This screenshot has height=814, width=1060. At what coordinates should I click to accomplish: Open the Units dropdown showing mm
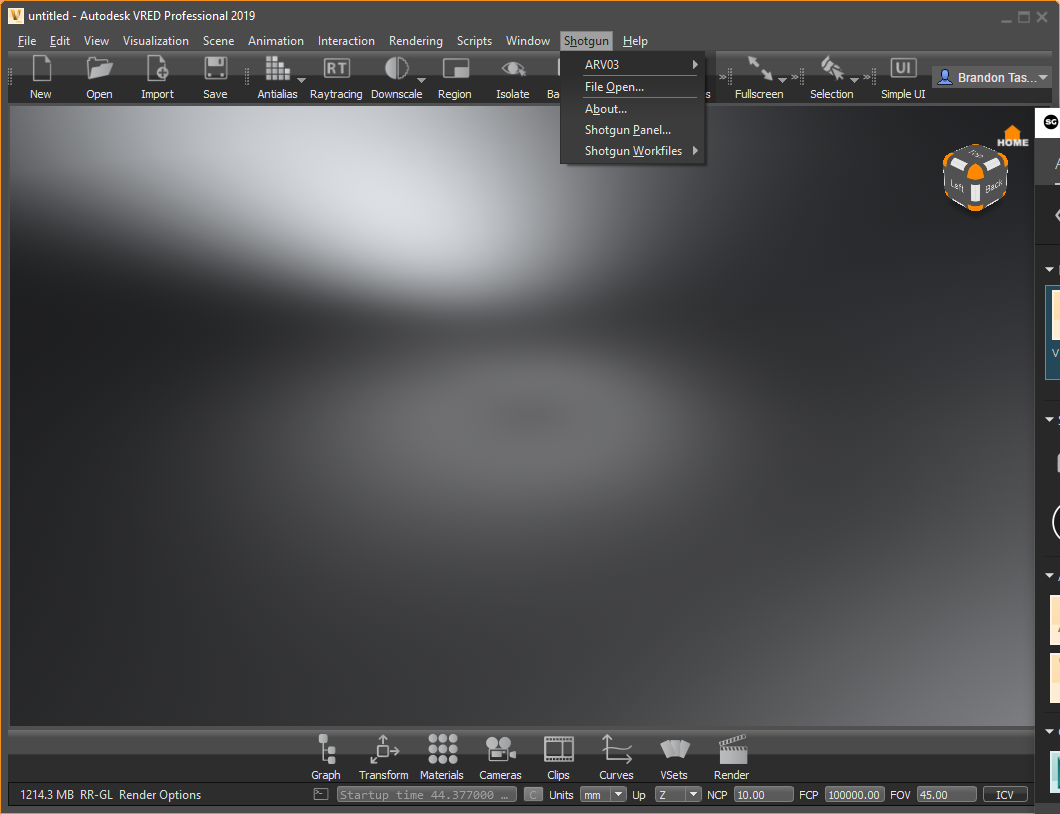[602, 794]
